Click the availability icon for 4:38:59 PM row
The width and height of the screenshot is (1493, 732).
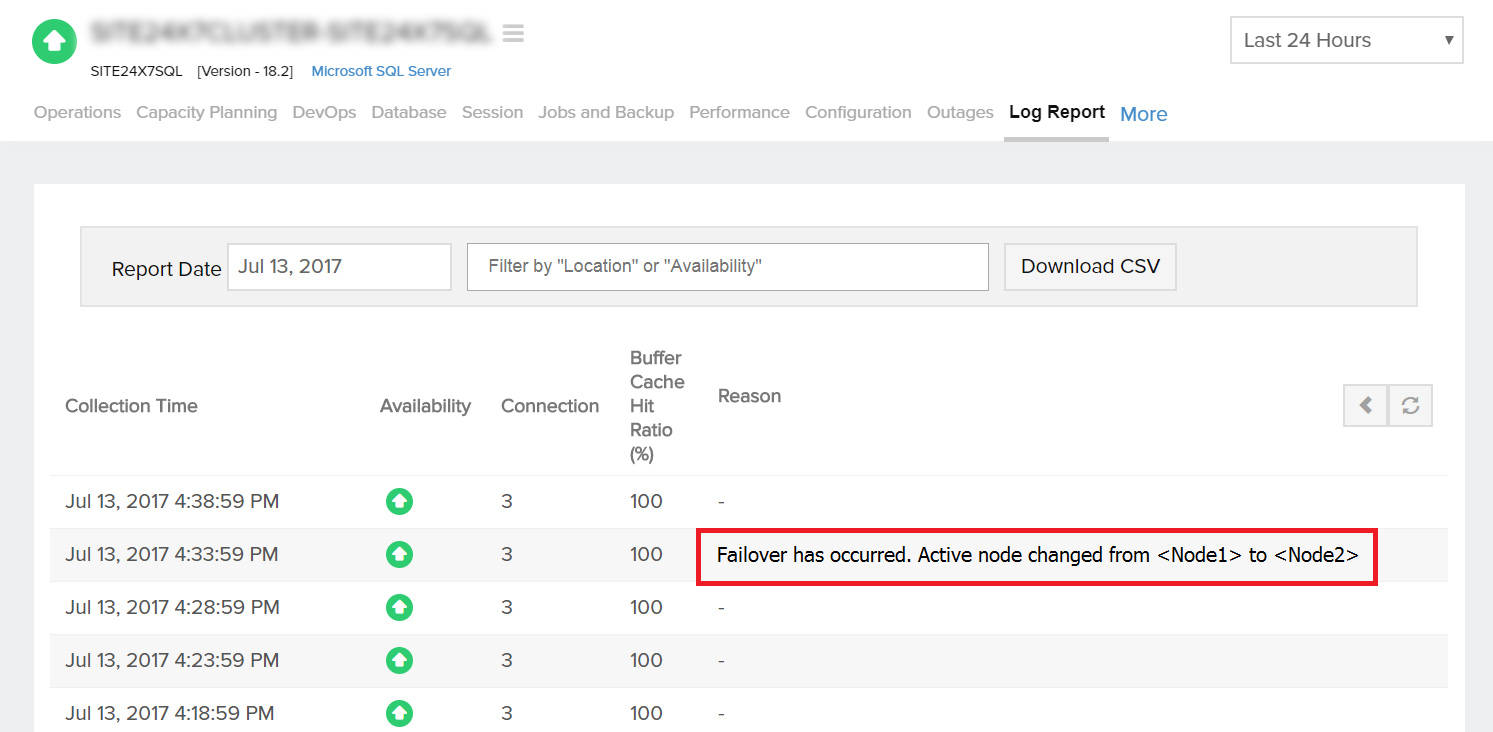[399, 501]
